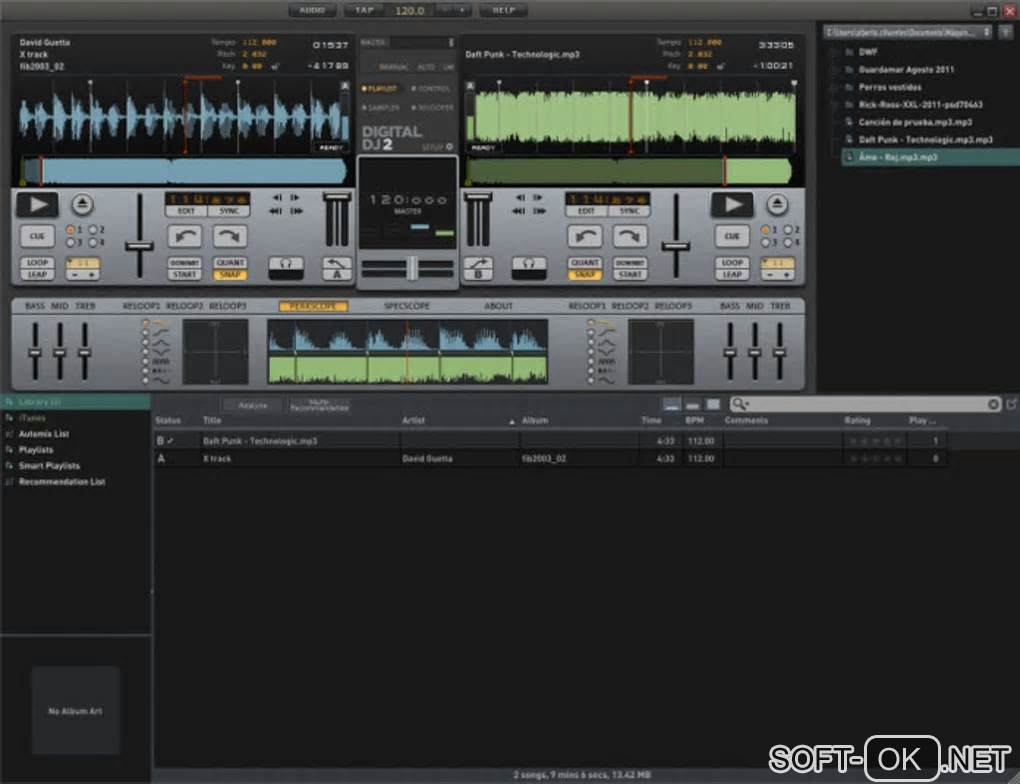Skip forward on deck A
This screenshot has height=784, width=1020.
coord(296,211)
